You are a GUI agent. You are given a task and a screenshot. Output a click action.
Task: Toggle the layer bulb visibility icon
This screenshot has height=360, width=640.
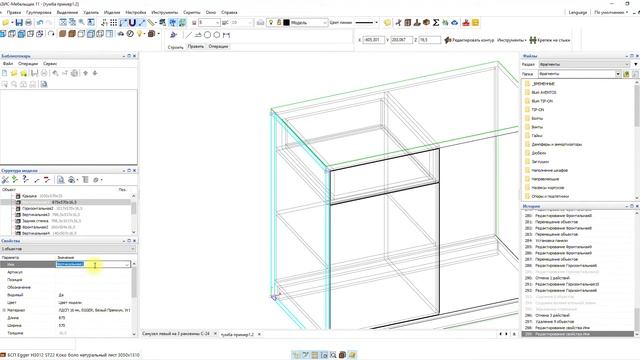(271, 22)
